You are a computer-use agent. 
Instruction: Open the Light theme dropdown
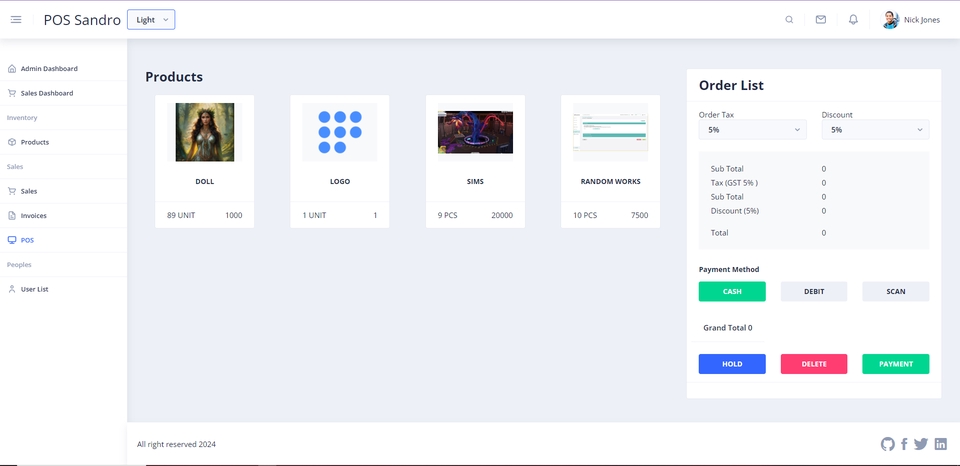point(151,20)
